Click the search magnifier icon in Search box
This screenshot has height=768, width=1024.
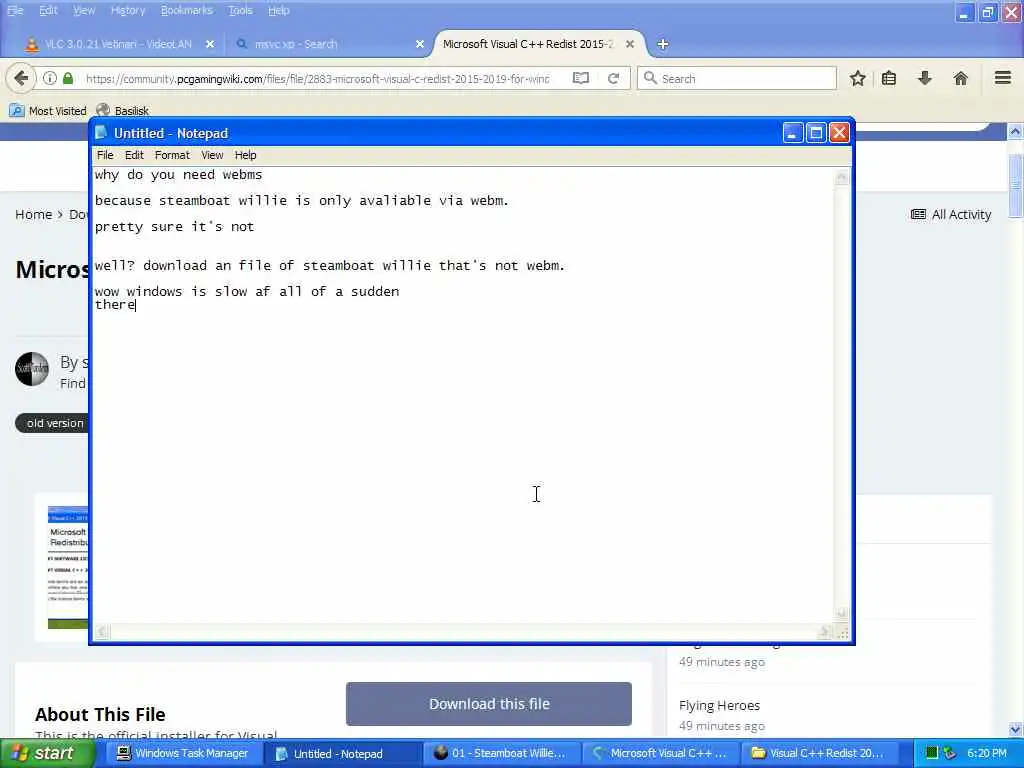[650, 78]
